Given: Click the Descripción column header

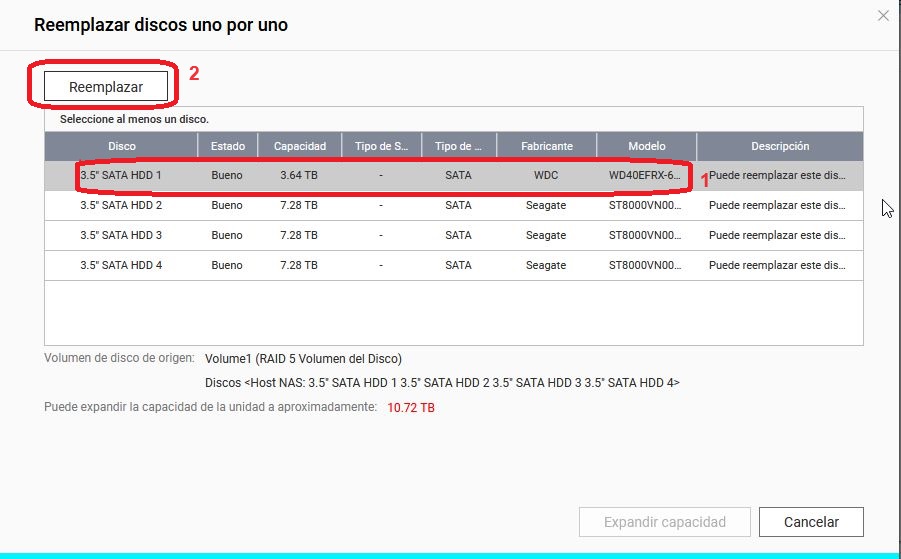Looking at the screenshot, I should [779, 146].
